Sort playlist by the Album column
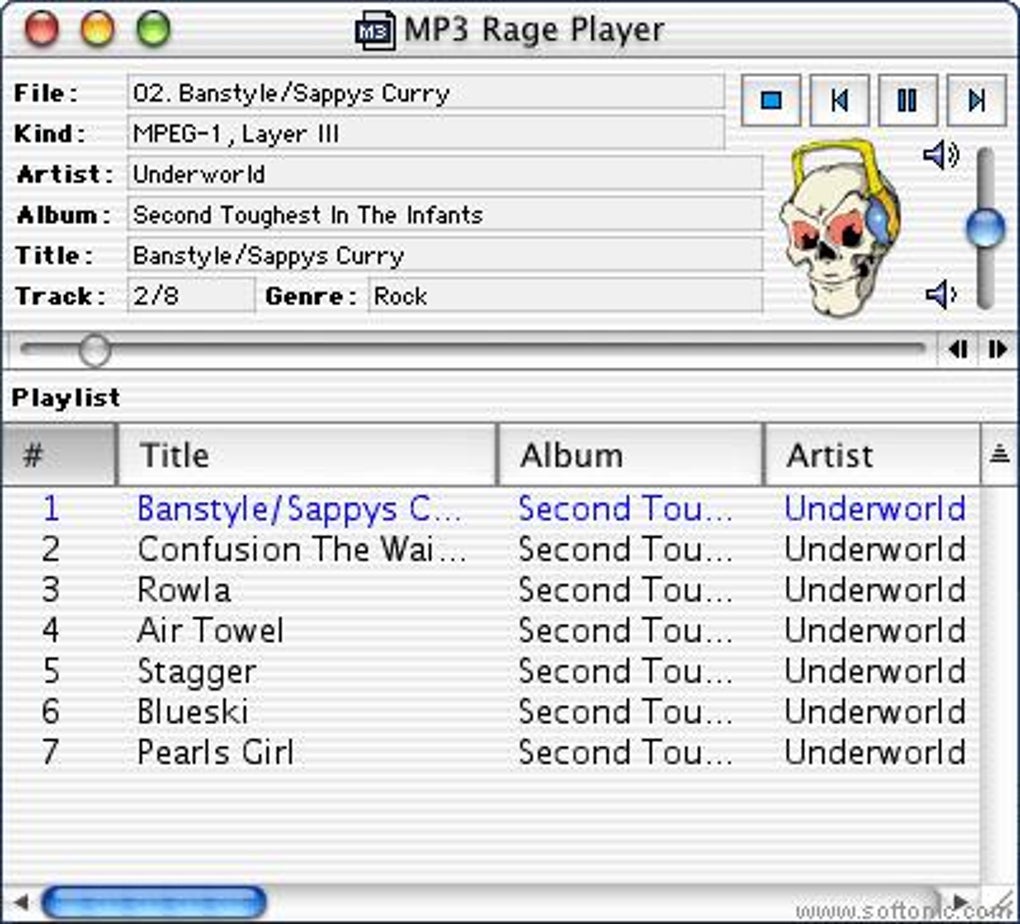 (x=630, y=454)
